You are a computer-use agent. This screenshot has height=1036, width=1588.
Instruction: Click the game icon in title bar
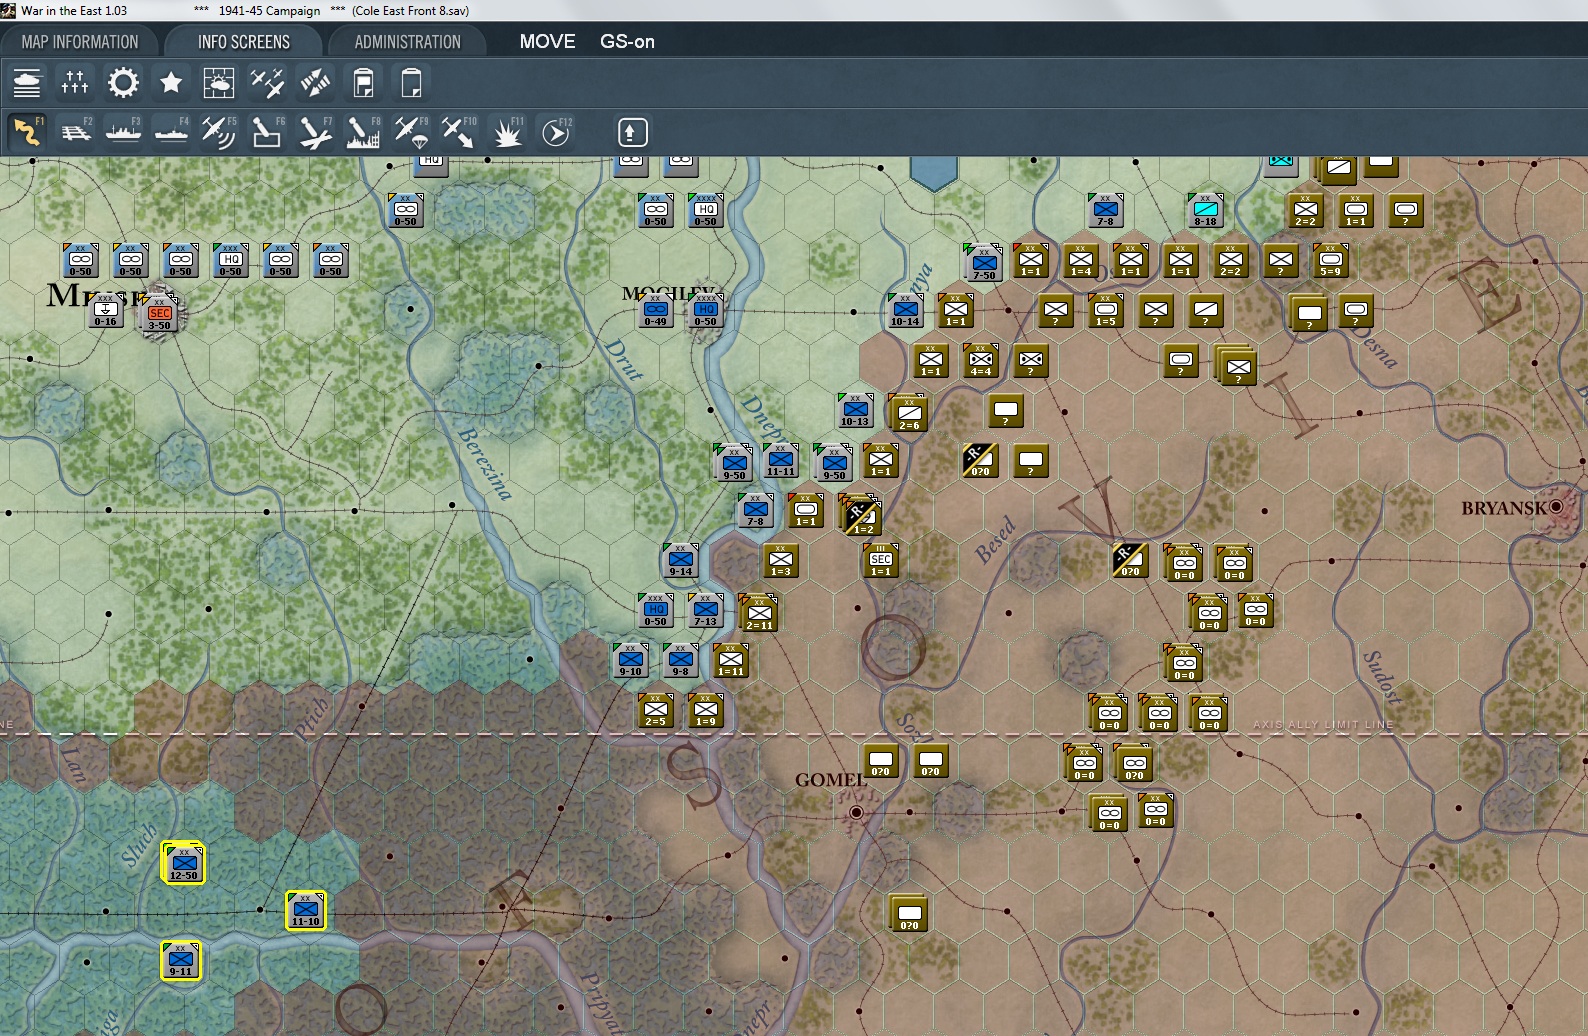pyautogui.click(x=9, y=10)
